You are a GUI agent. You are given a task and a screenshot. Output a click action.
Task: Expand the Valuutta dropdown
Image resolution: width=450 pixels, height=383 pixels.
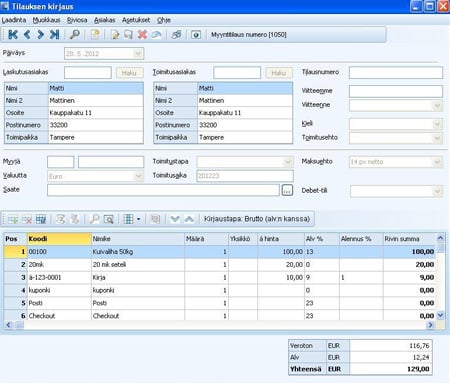coord(138,176)
